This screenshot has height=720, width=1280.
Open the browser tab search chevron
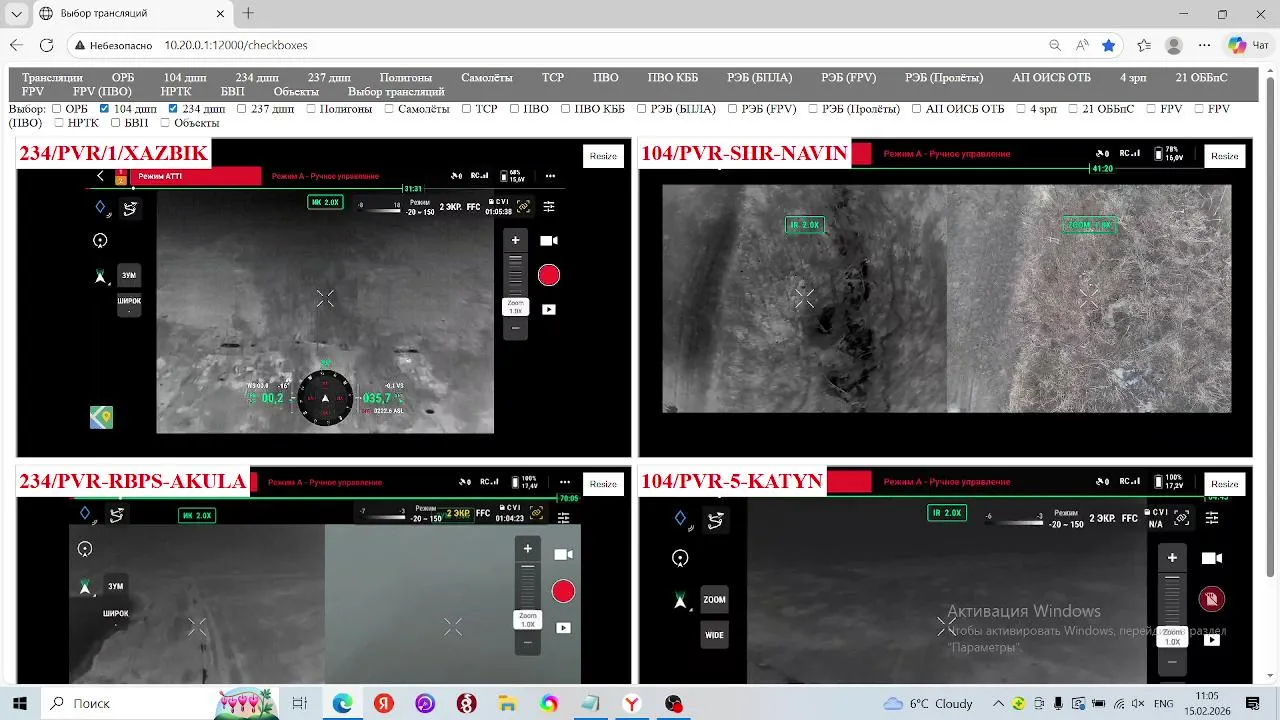(16, 14)
